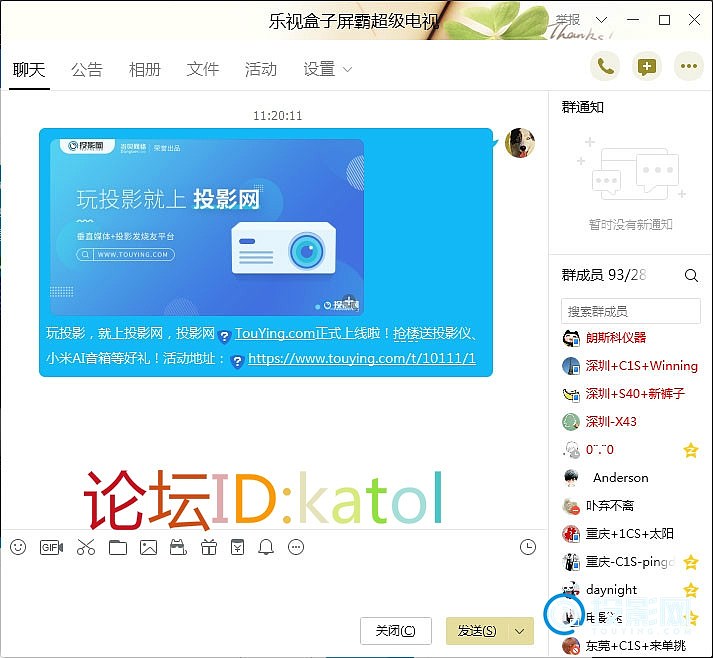Viewport: 713px width, 658px height.
Task: Click the message input text area
Action: tap(273, 587)
